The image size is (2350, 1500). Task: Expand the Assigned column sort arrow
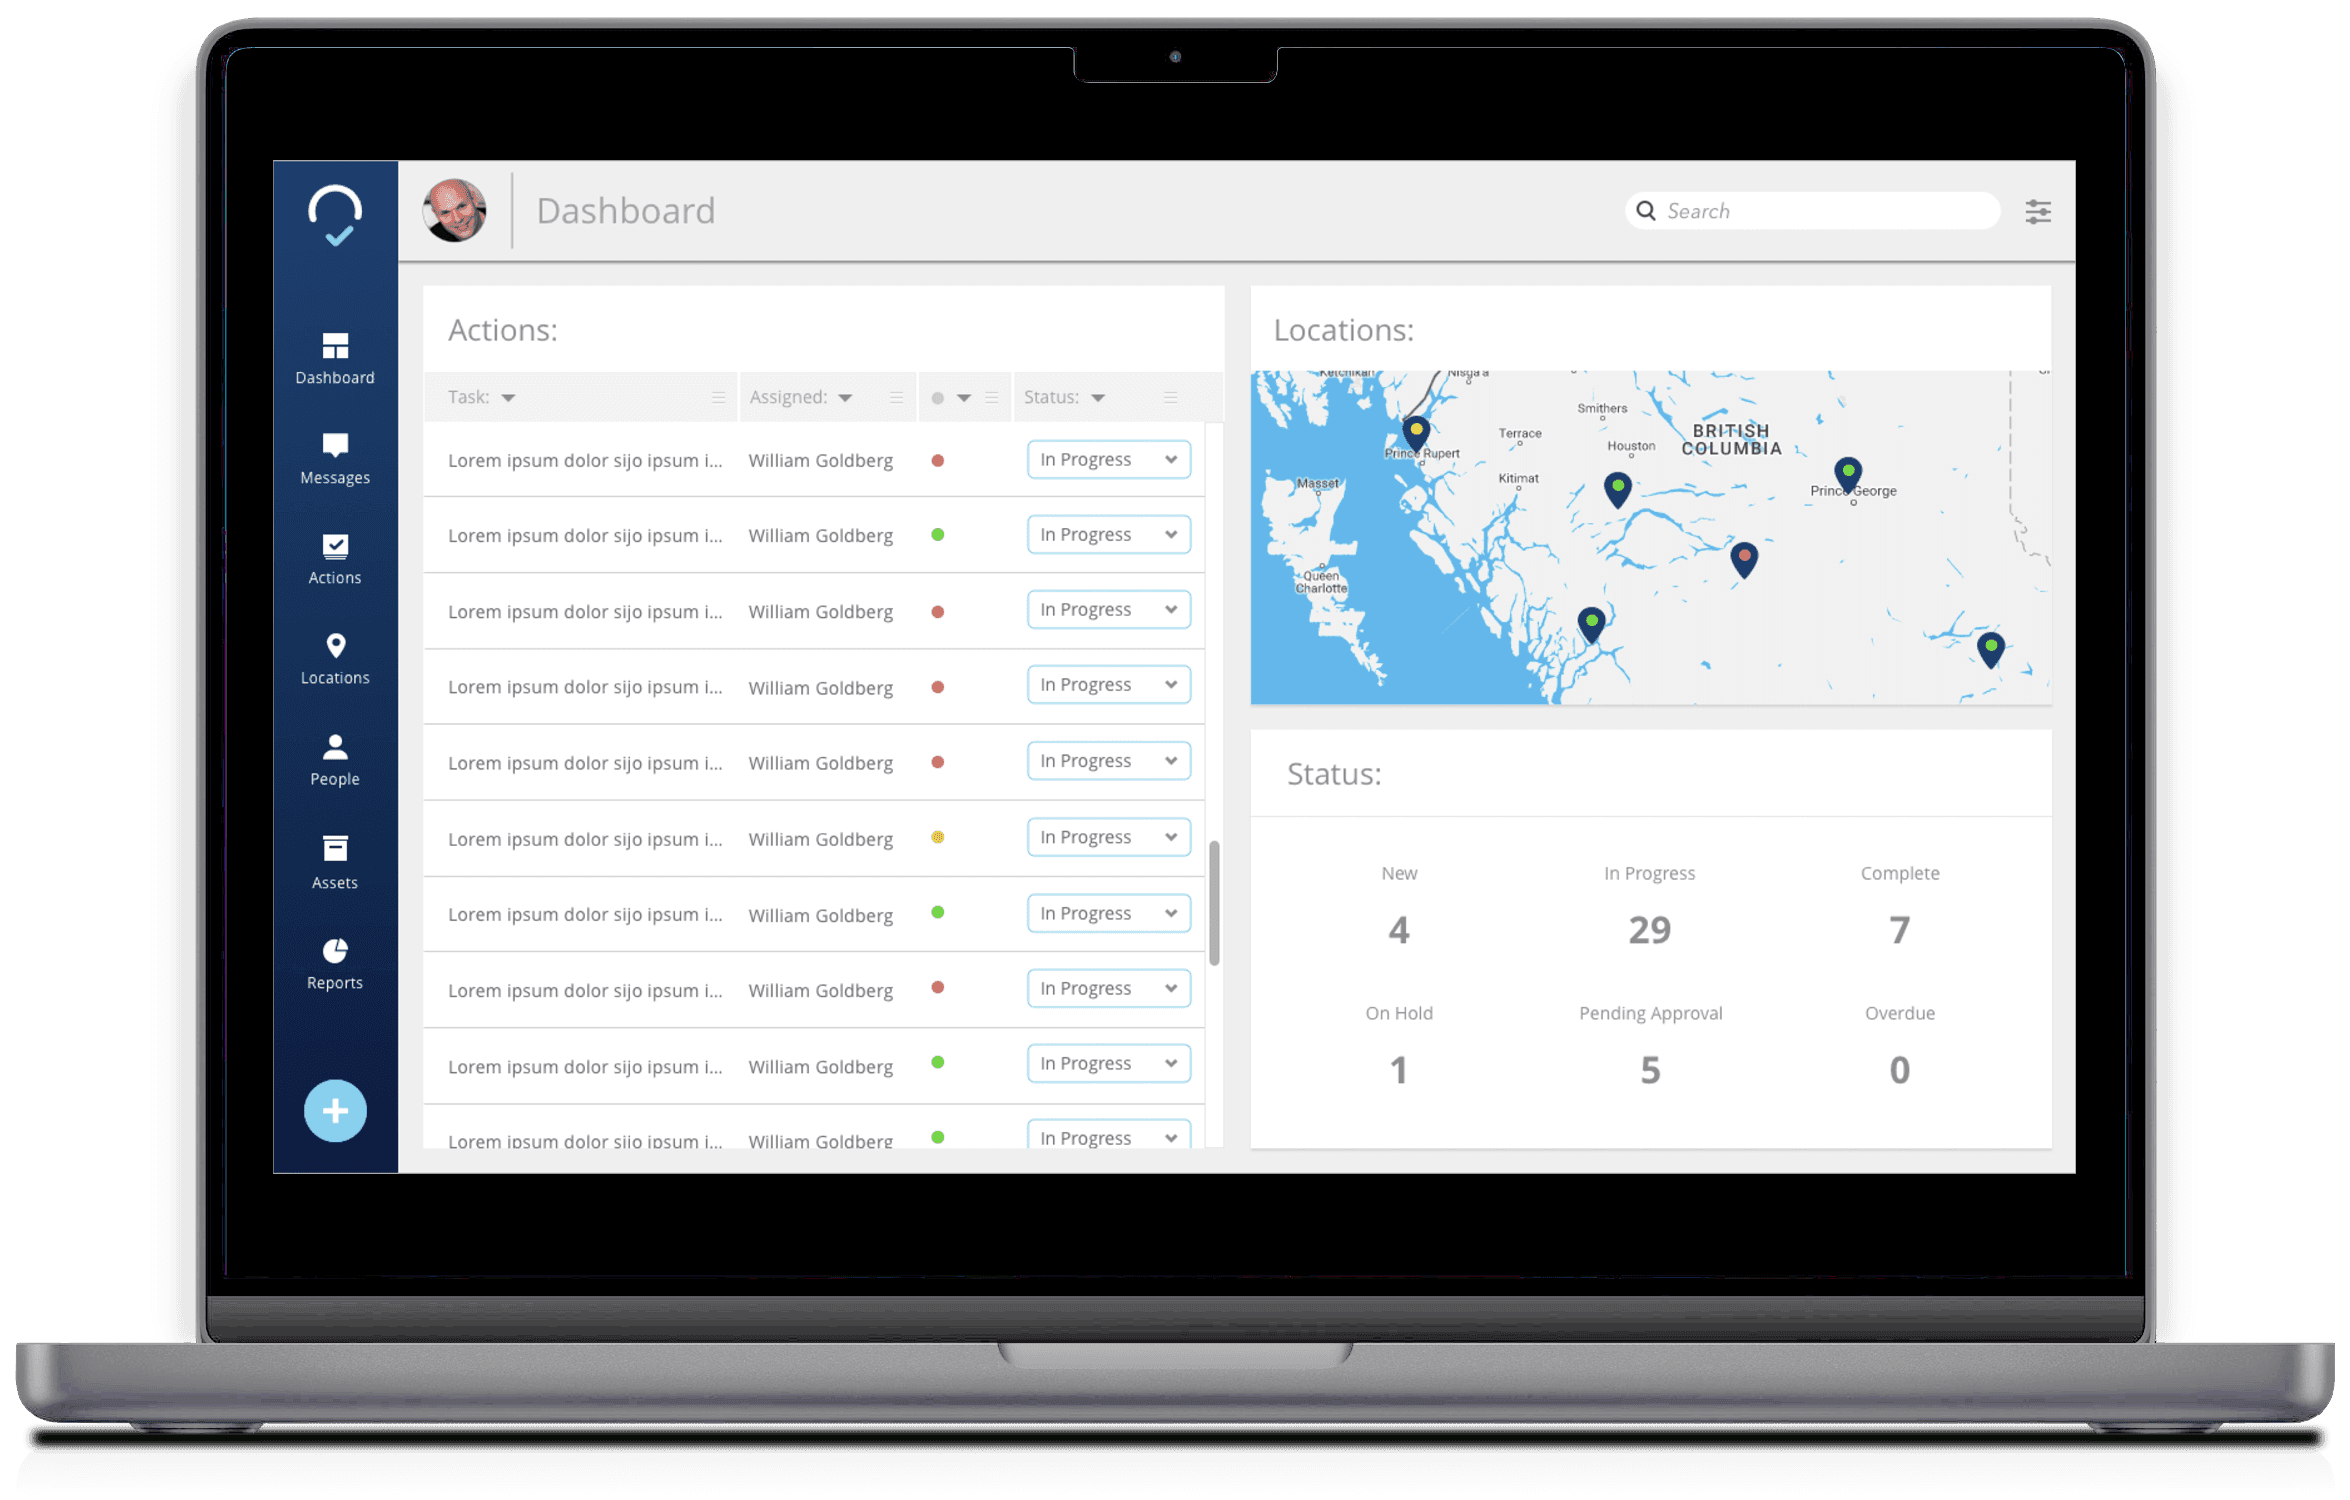[845, 398]
